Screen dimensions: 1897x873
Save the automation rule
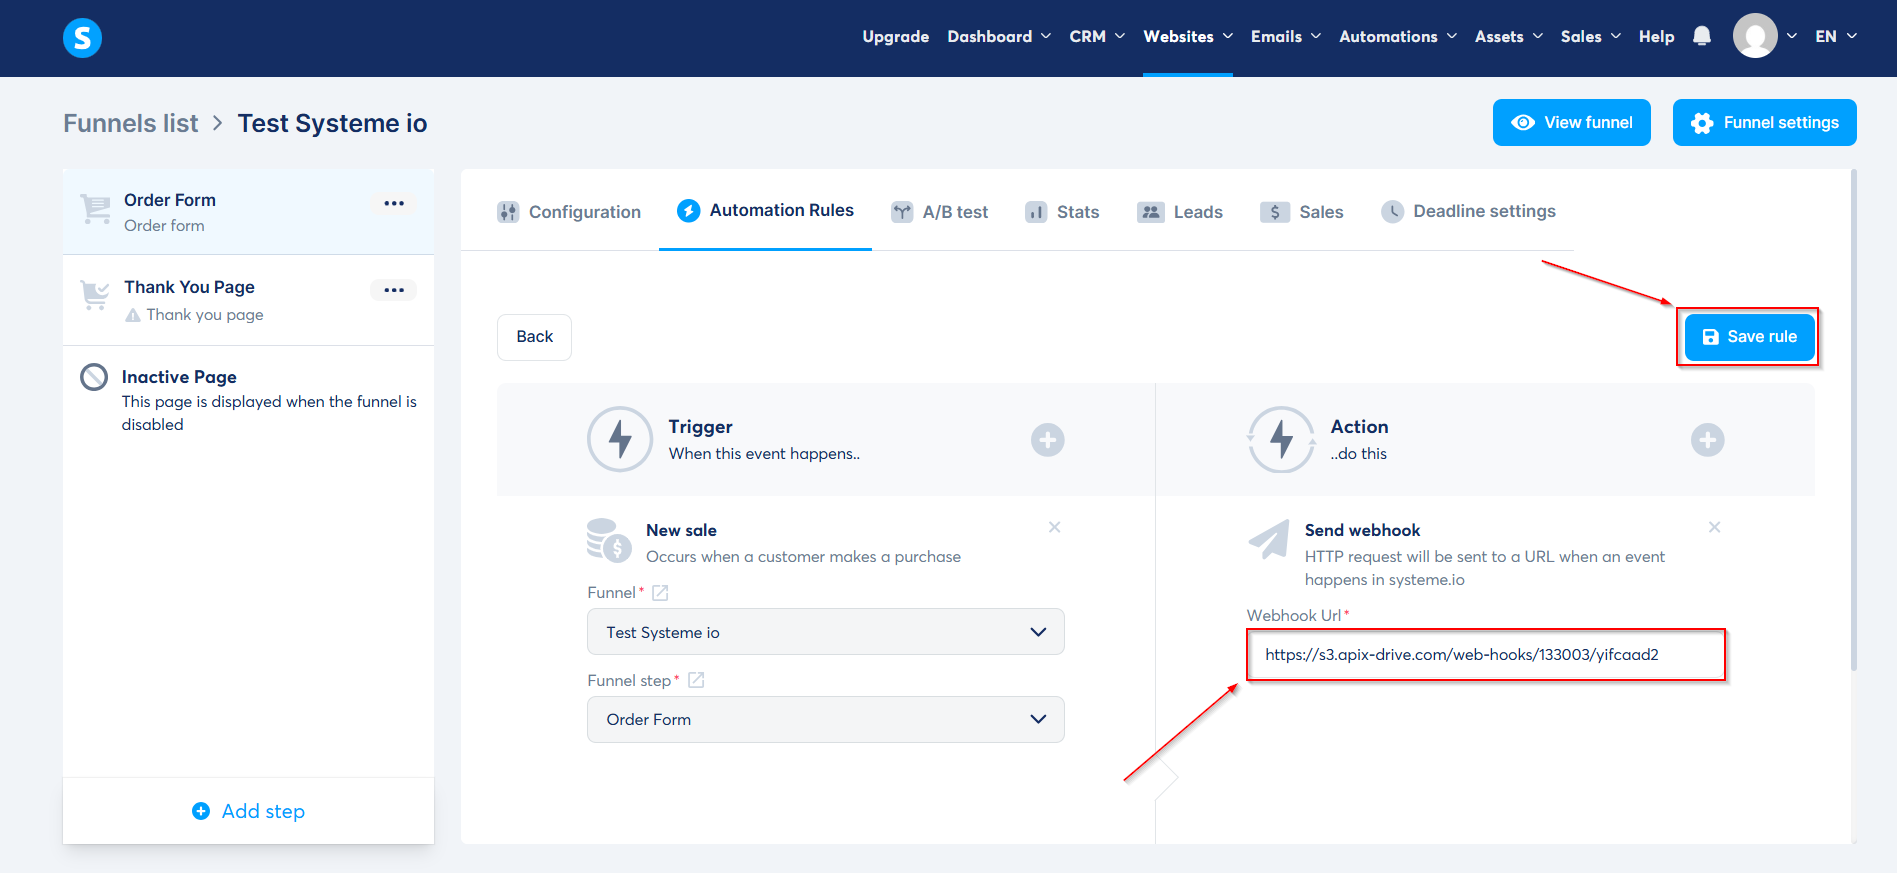[1749, 337]
